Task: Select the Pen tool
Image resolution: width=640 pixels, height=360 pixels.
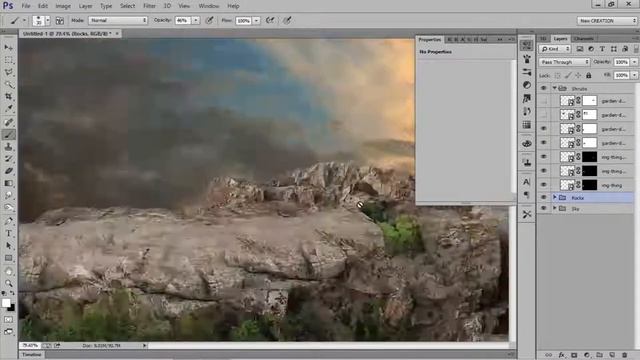Action: point(9,221)
